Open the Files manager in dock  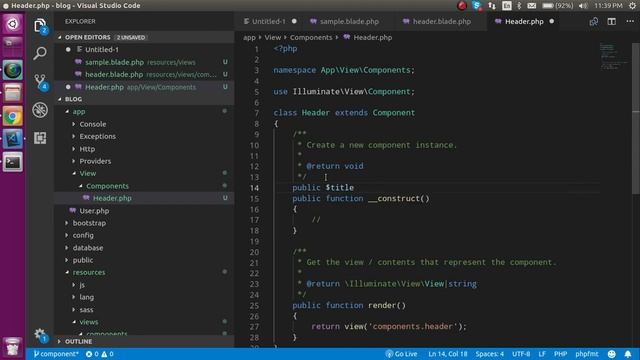(x=13, y=93)
